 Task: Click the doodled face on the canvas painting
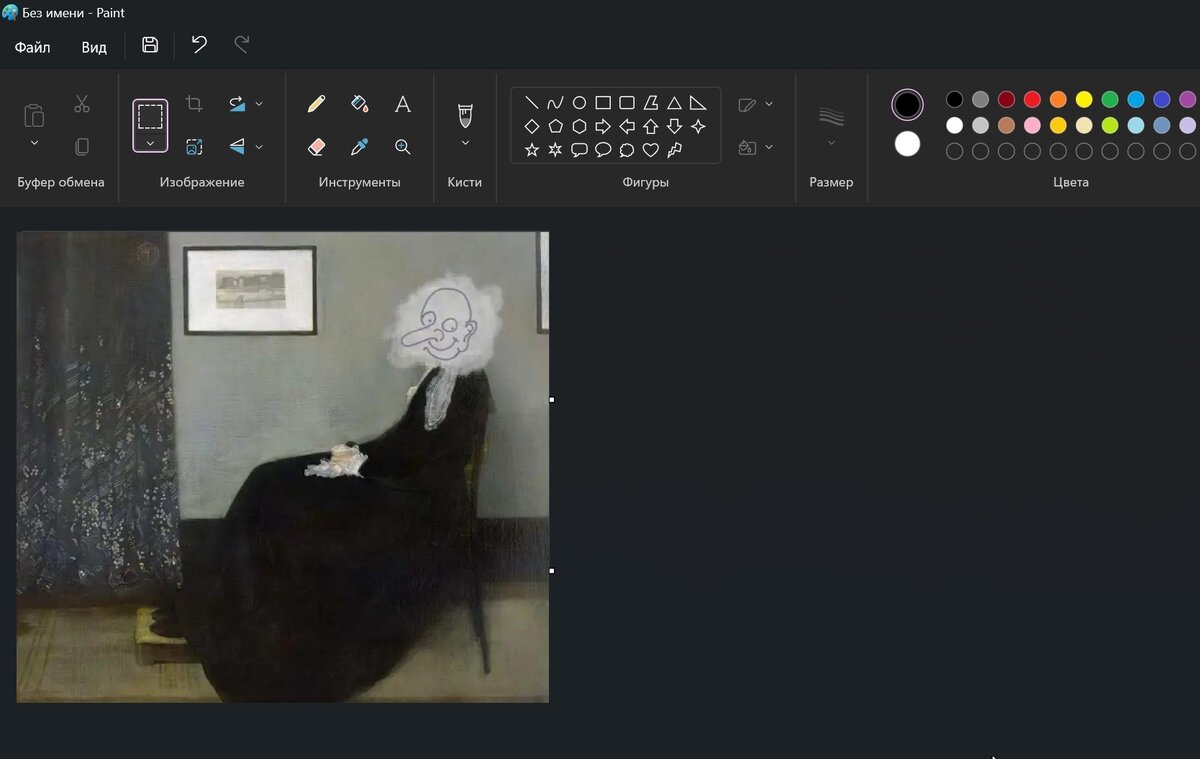coord(442,326)
